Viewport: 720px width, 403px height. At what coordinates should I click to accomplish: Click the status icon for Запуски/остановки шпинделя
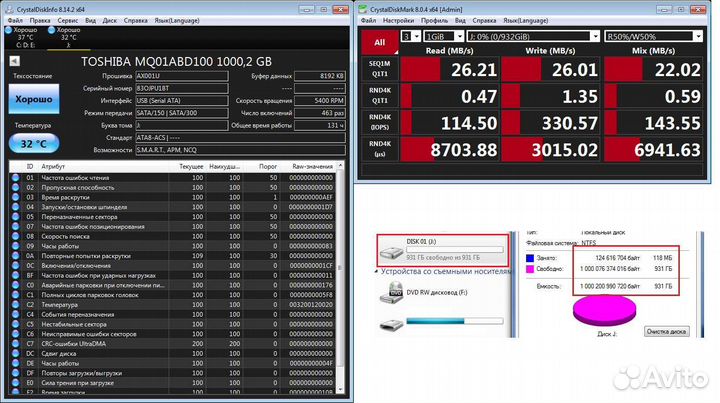coord(16,207)
